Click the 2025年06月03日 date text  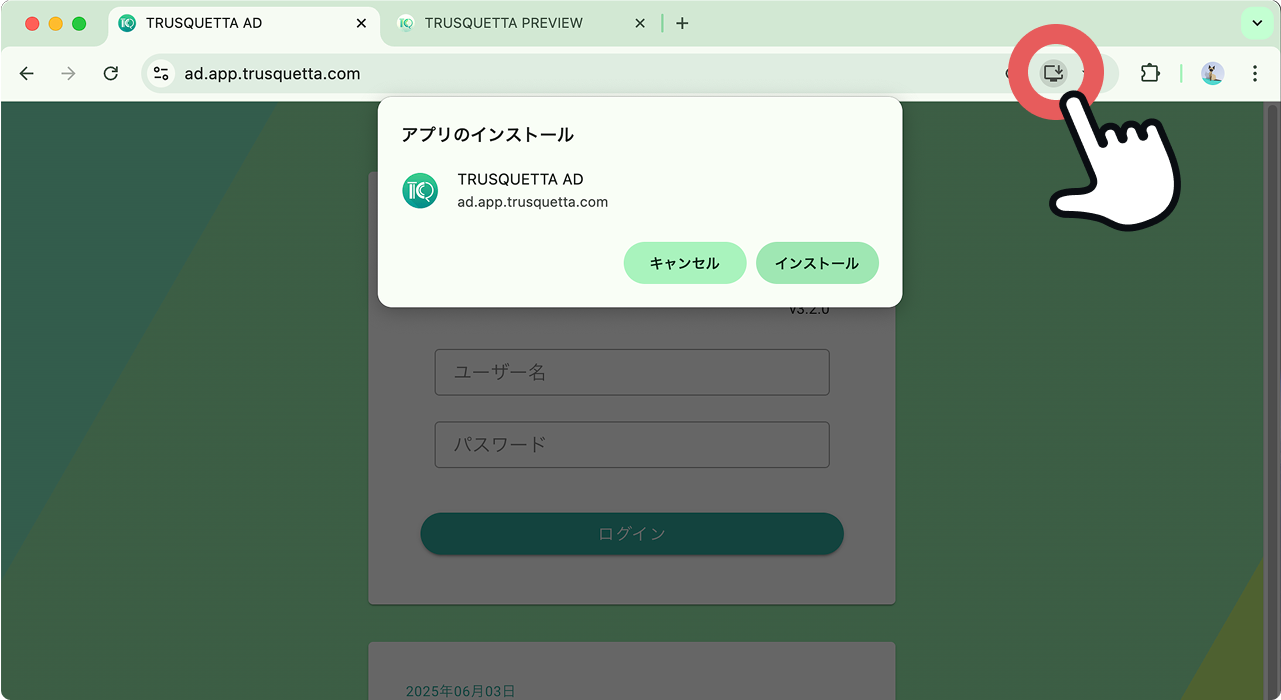click(x=460, y=691)
